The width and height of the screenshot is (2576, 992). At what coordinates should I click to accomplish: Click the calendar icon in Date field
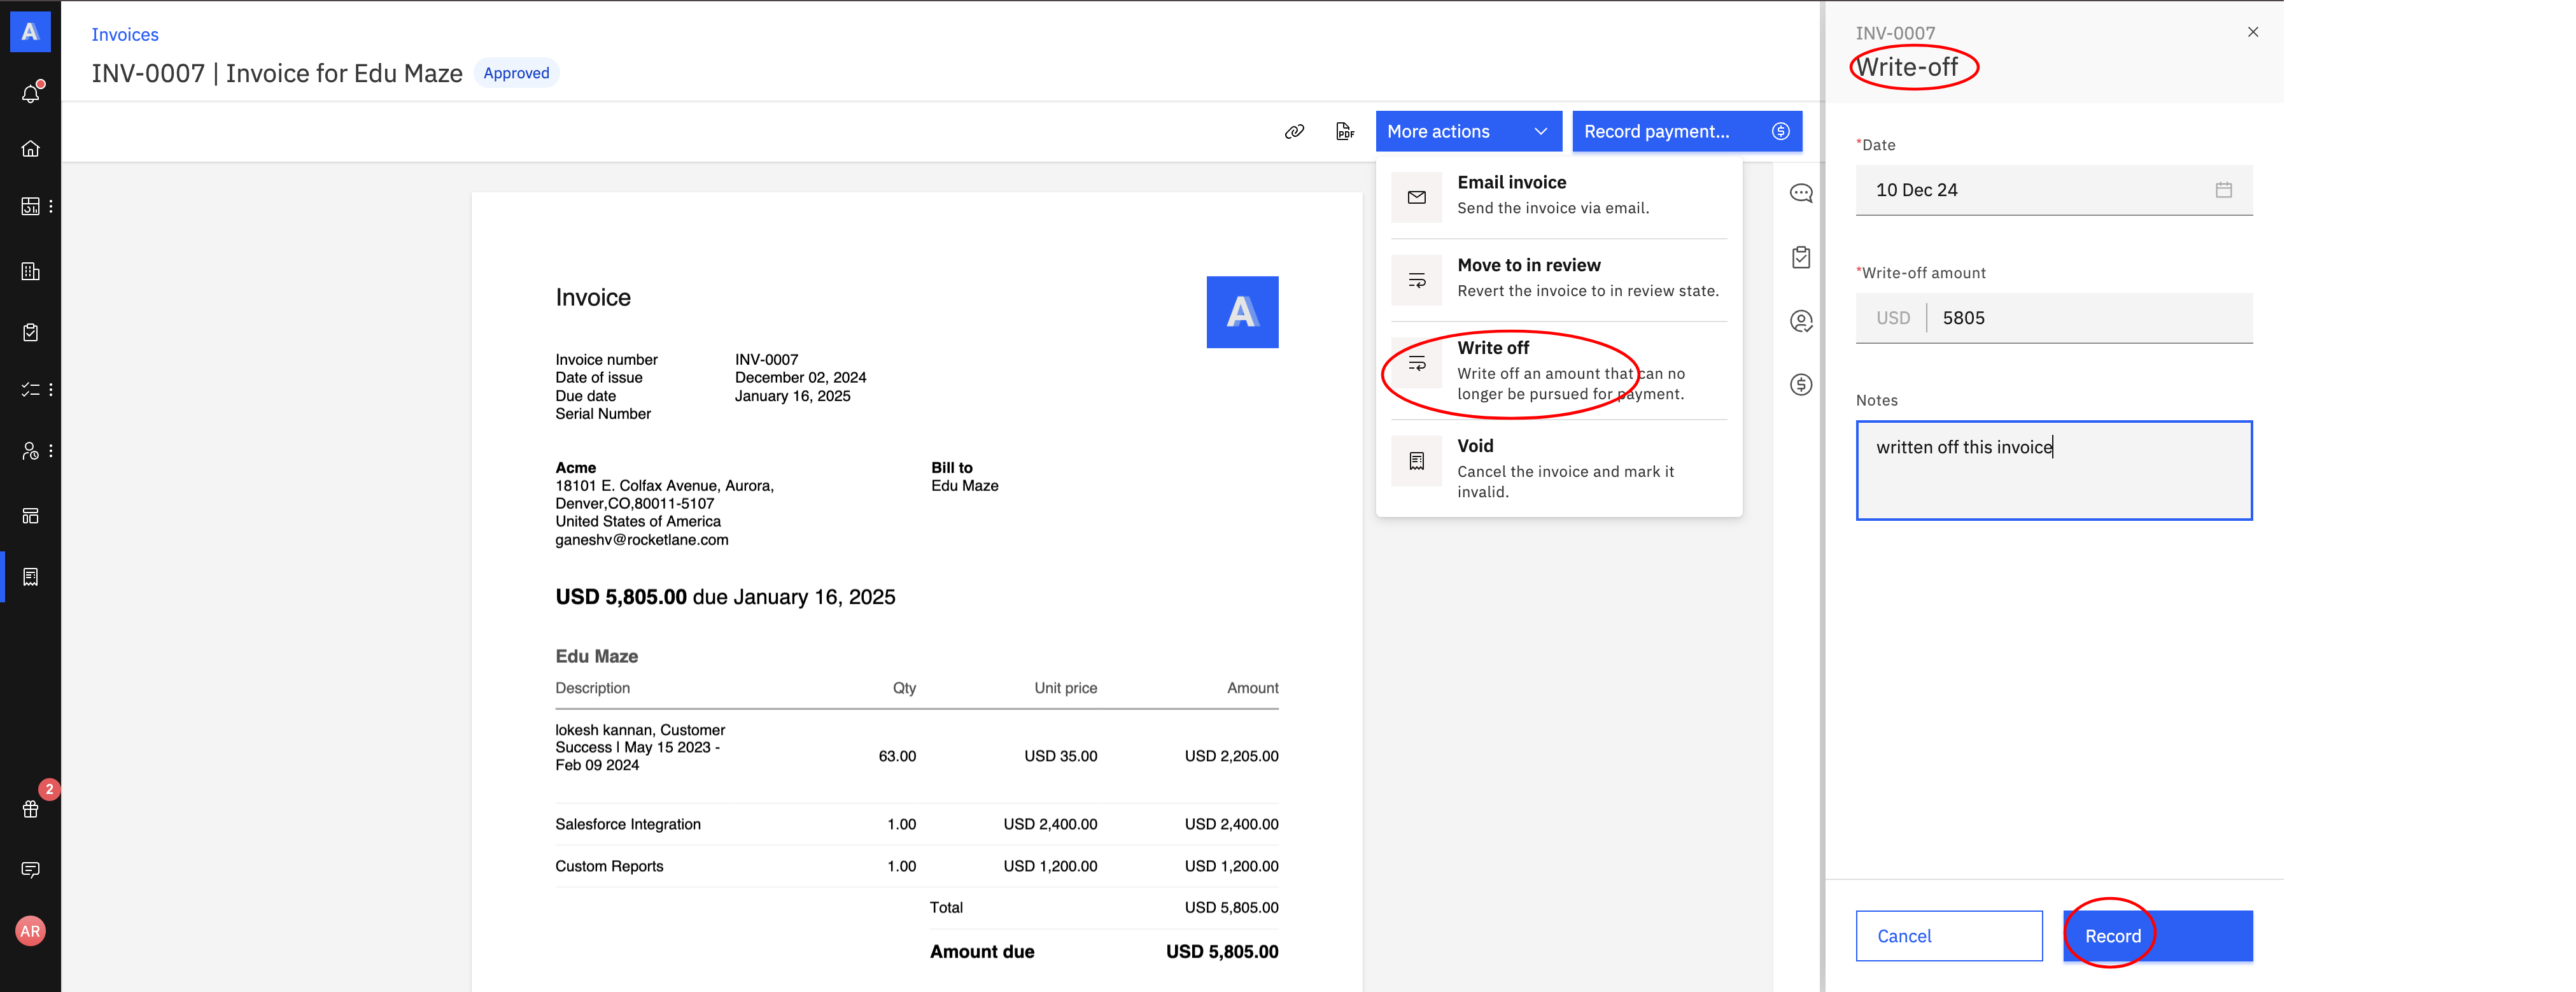2223,190
